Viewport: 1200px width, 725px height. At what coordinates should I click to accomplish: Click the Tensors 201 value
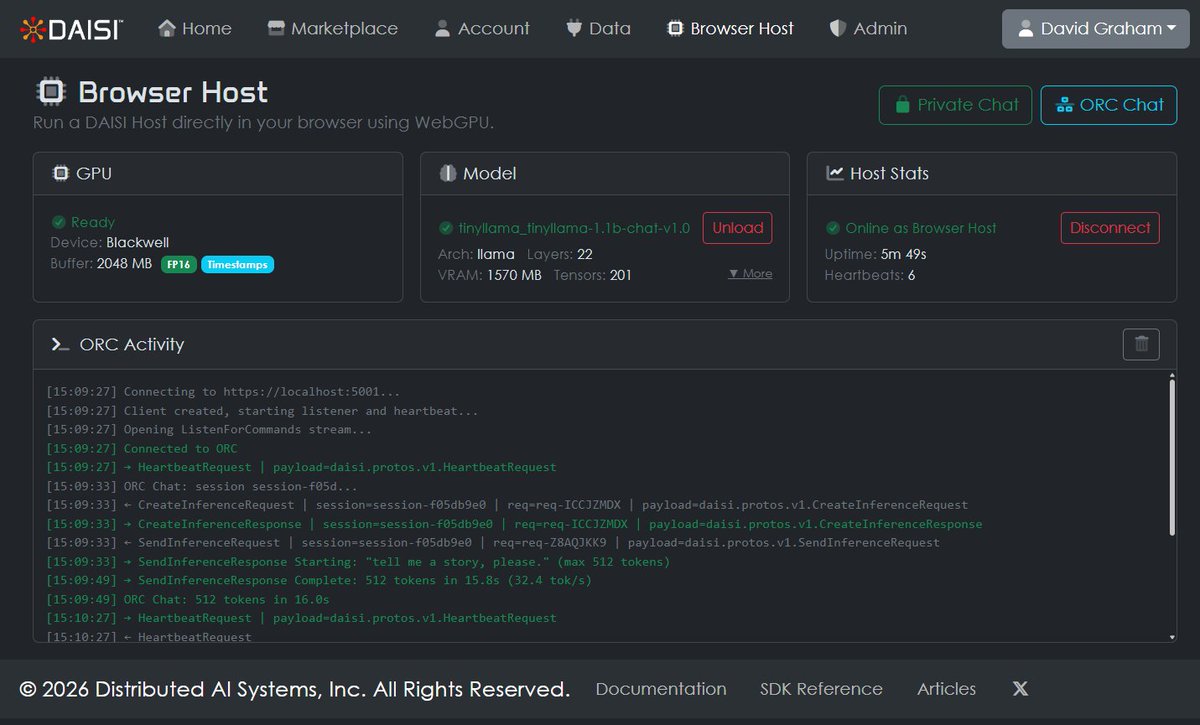tap(620, 274)
